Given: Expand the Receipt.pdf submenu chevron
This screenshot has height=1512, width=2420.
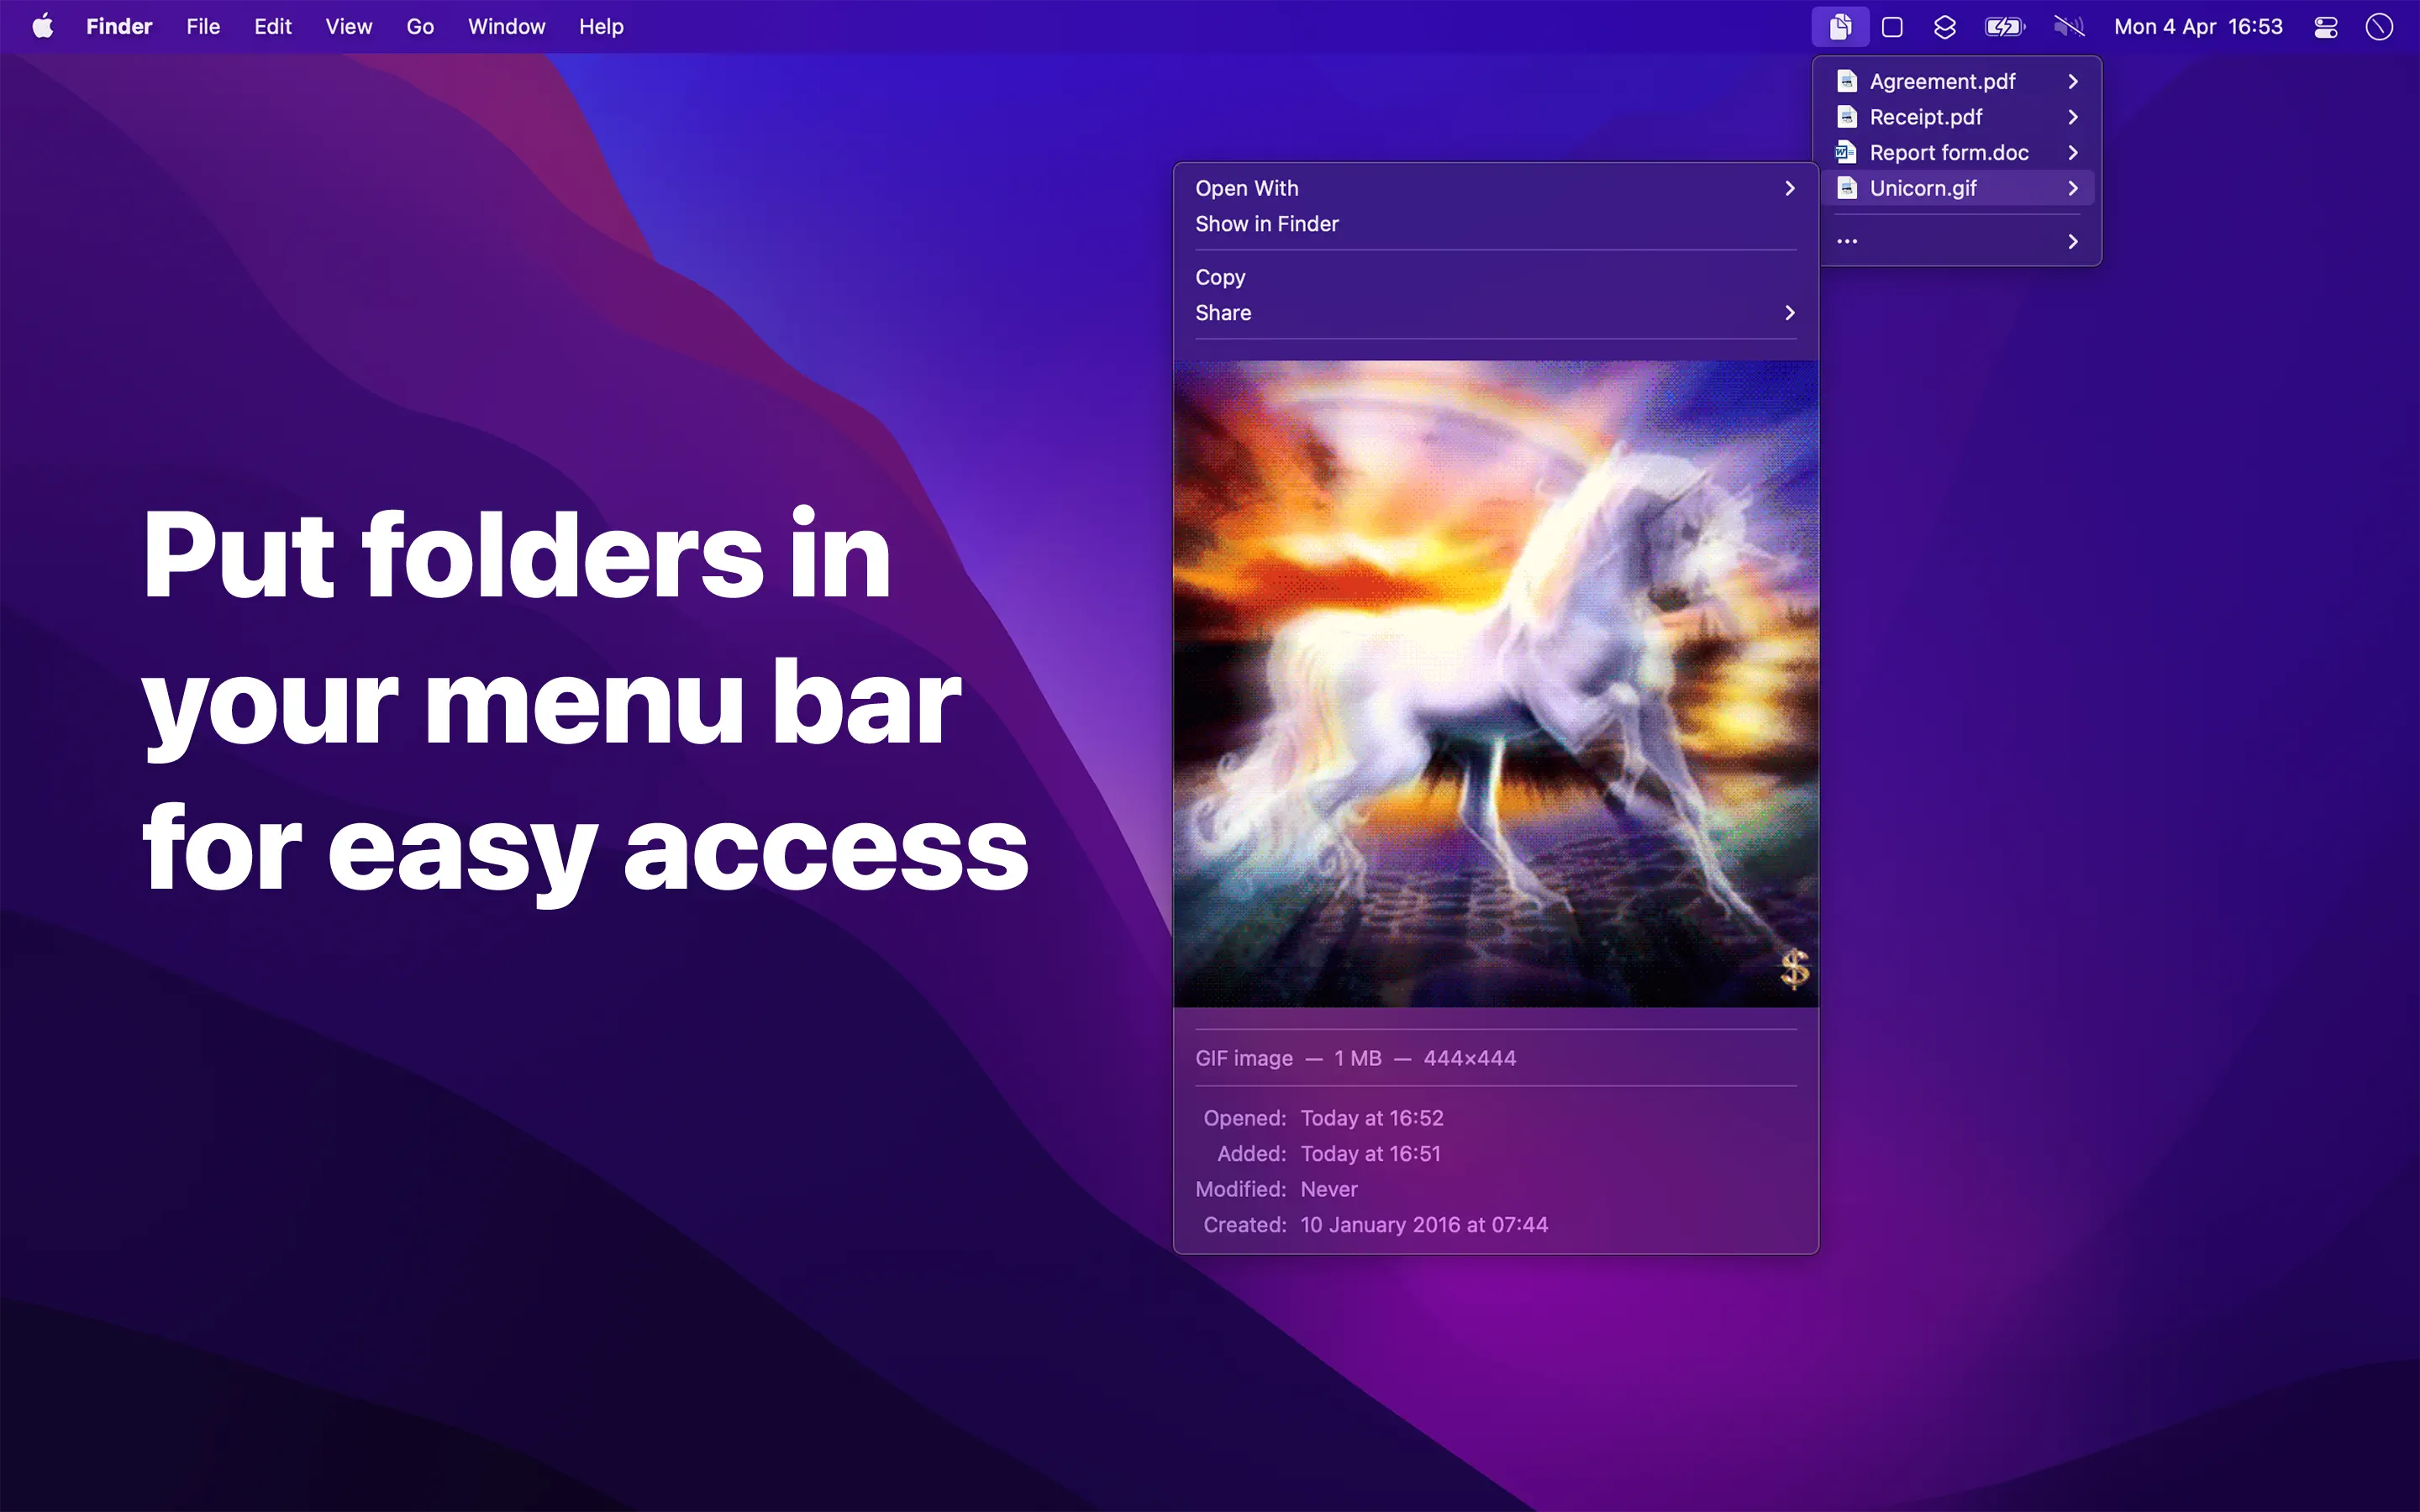Looking at the screenshot, I should pos(2073,117).
